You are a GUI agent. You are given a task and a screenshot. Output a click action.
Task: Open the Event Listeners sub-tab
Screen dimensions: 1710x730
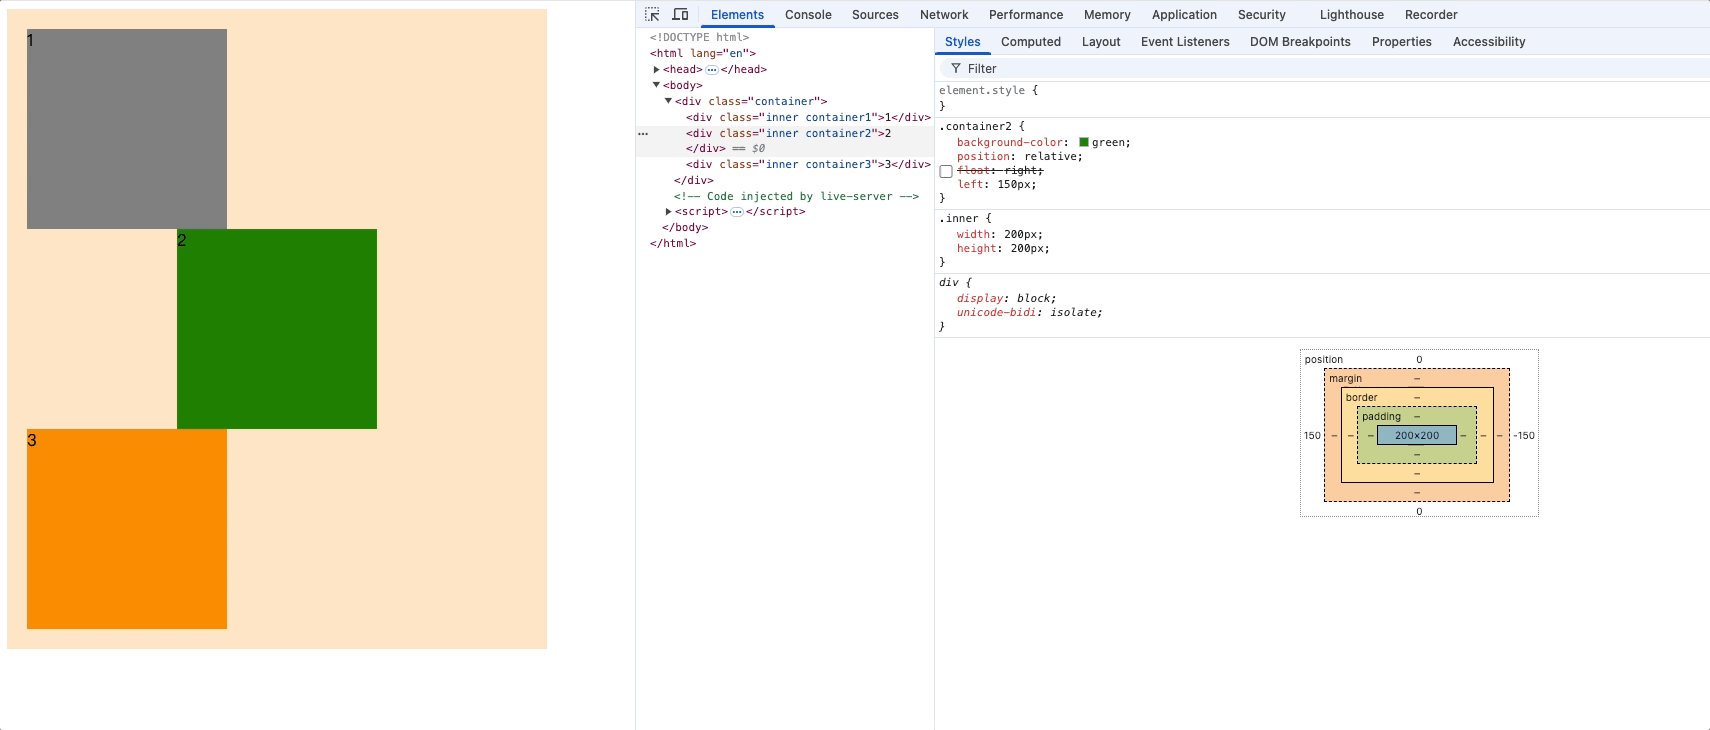tap(1185, 41)
